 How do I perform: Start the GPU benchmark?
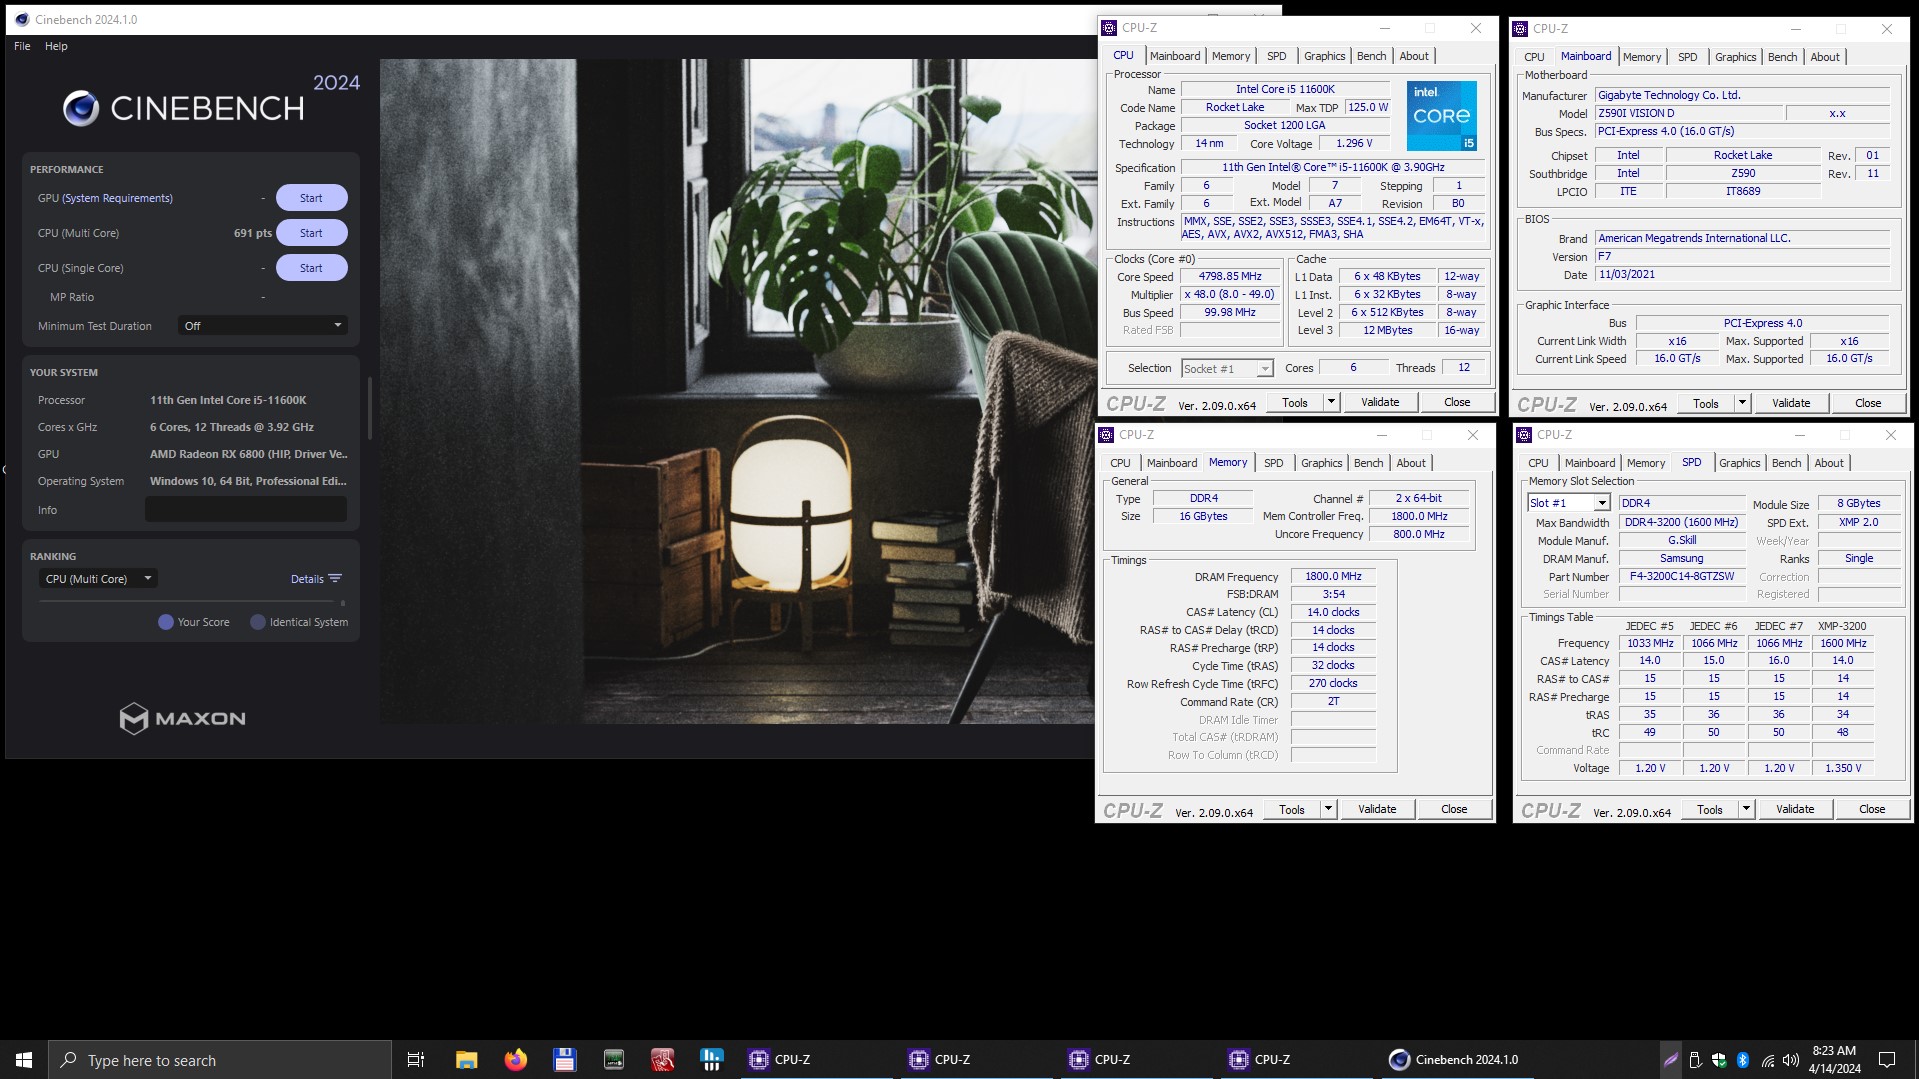[311, 198]
